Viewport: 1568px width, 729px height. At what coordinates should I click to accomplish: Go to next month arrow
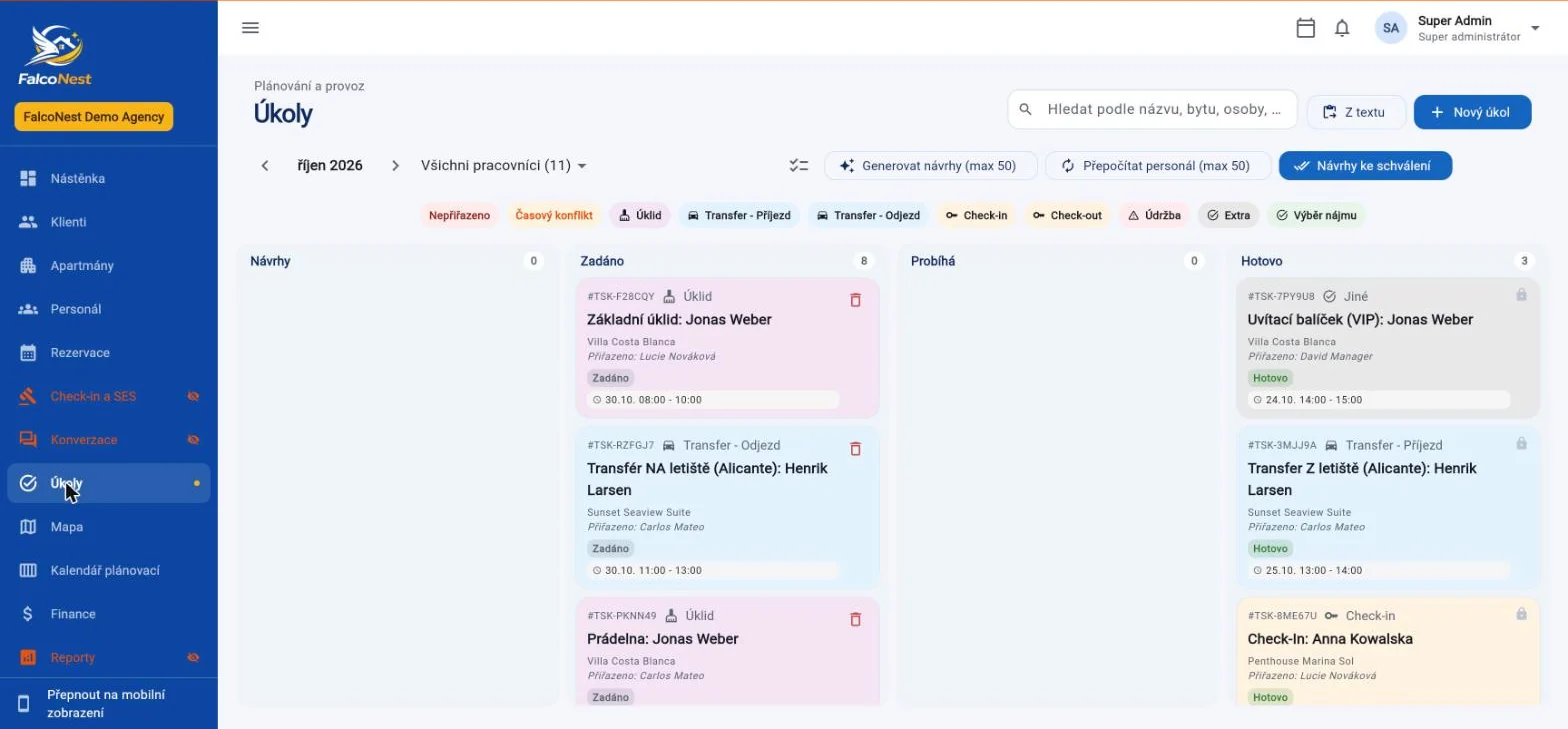395,166
